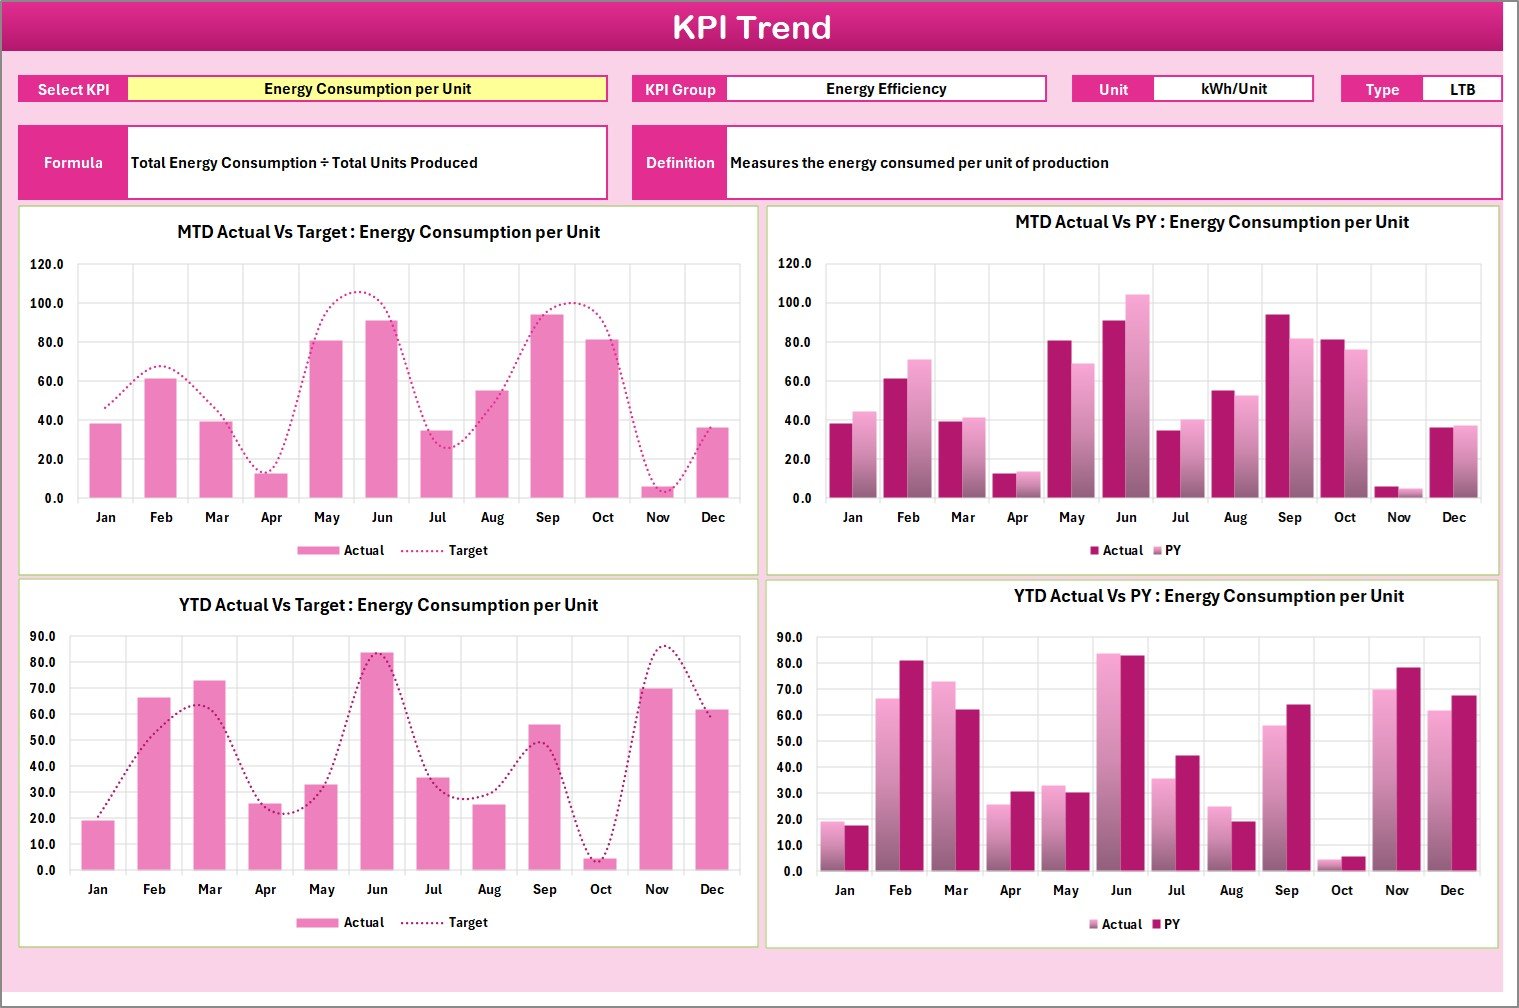Select the YTD Actual Vs PY chart title
Screen dimensions: 1519x1008
pyautogui.click(x=1208, y=596)
